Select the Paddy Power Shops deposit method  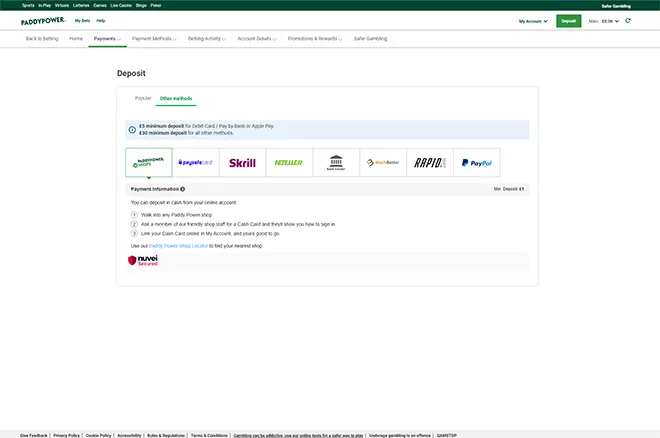click(149, 162)
